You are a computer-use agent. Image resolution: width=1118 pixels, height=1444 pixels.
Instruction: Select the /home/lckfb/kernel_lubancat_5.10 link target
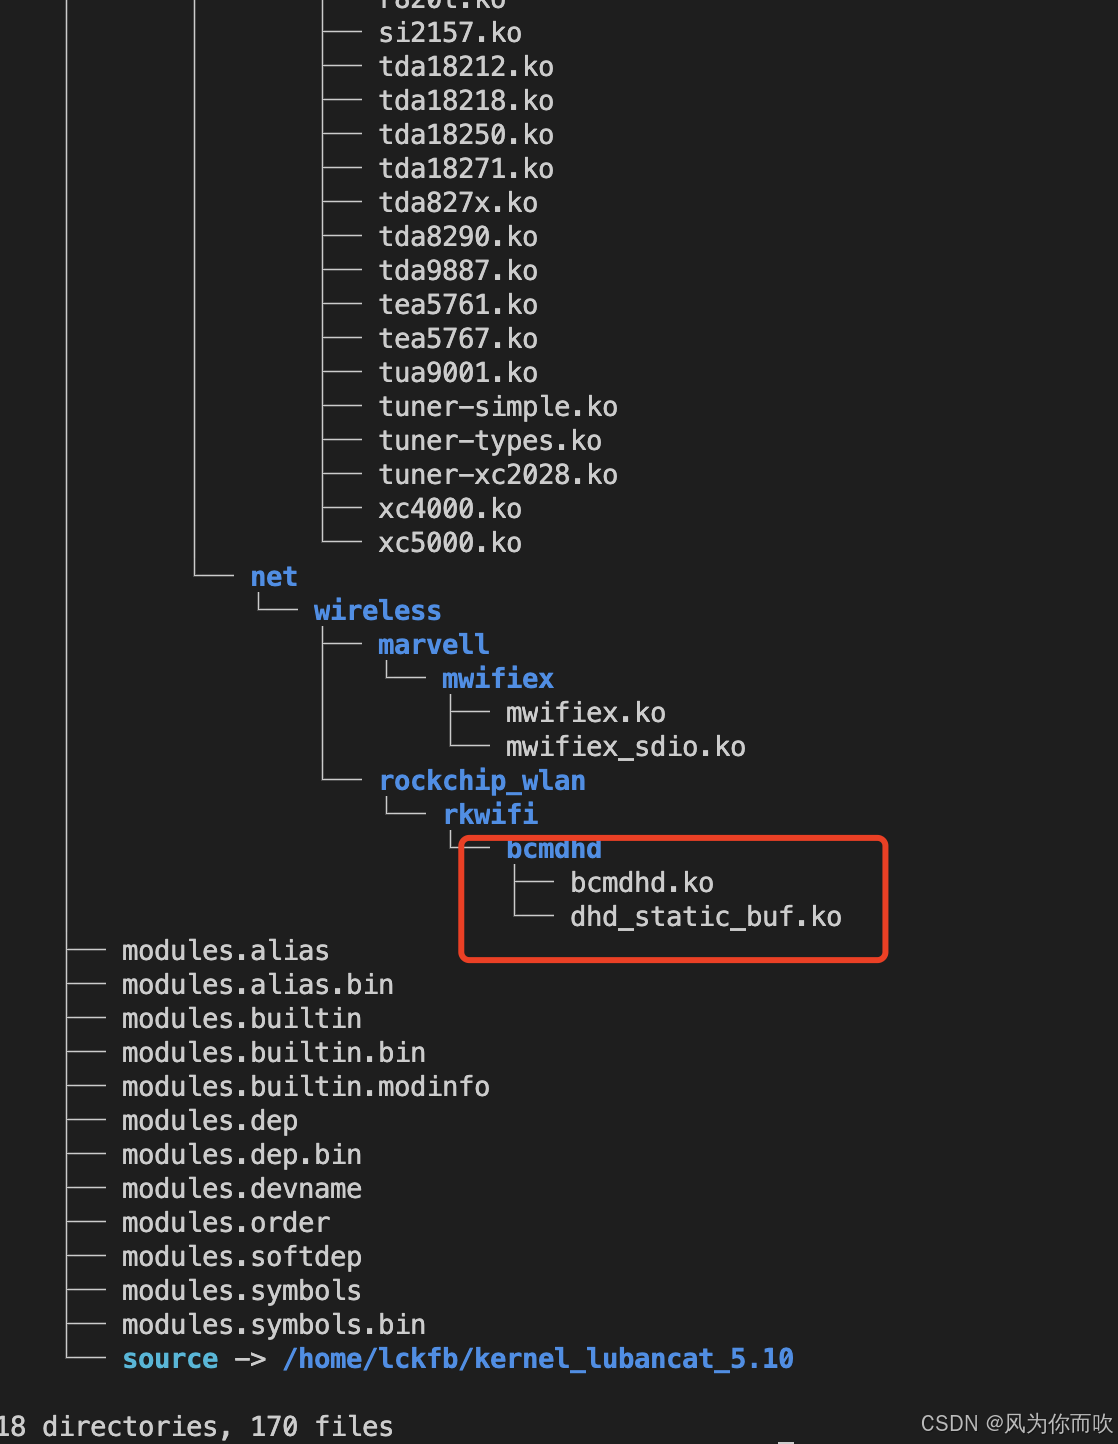pyautogui.click(x=538, y=1359)
